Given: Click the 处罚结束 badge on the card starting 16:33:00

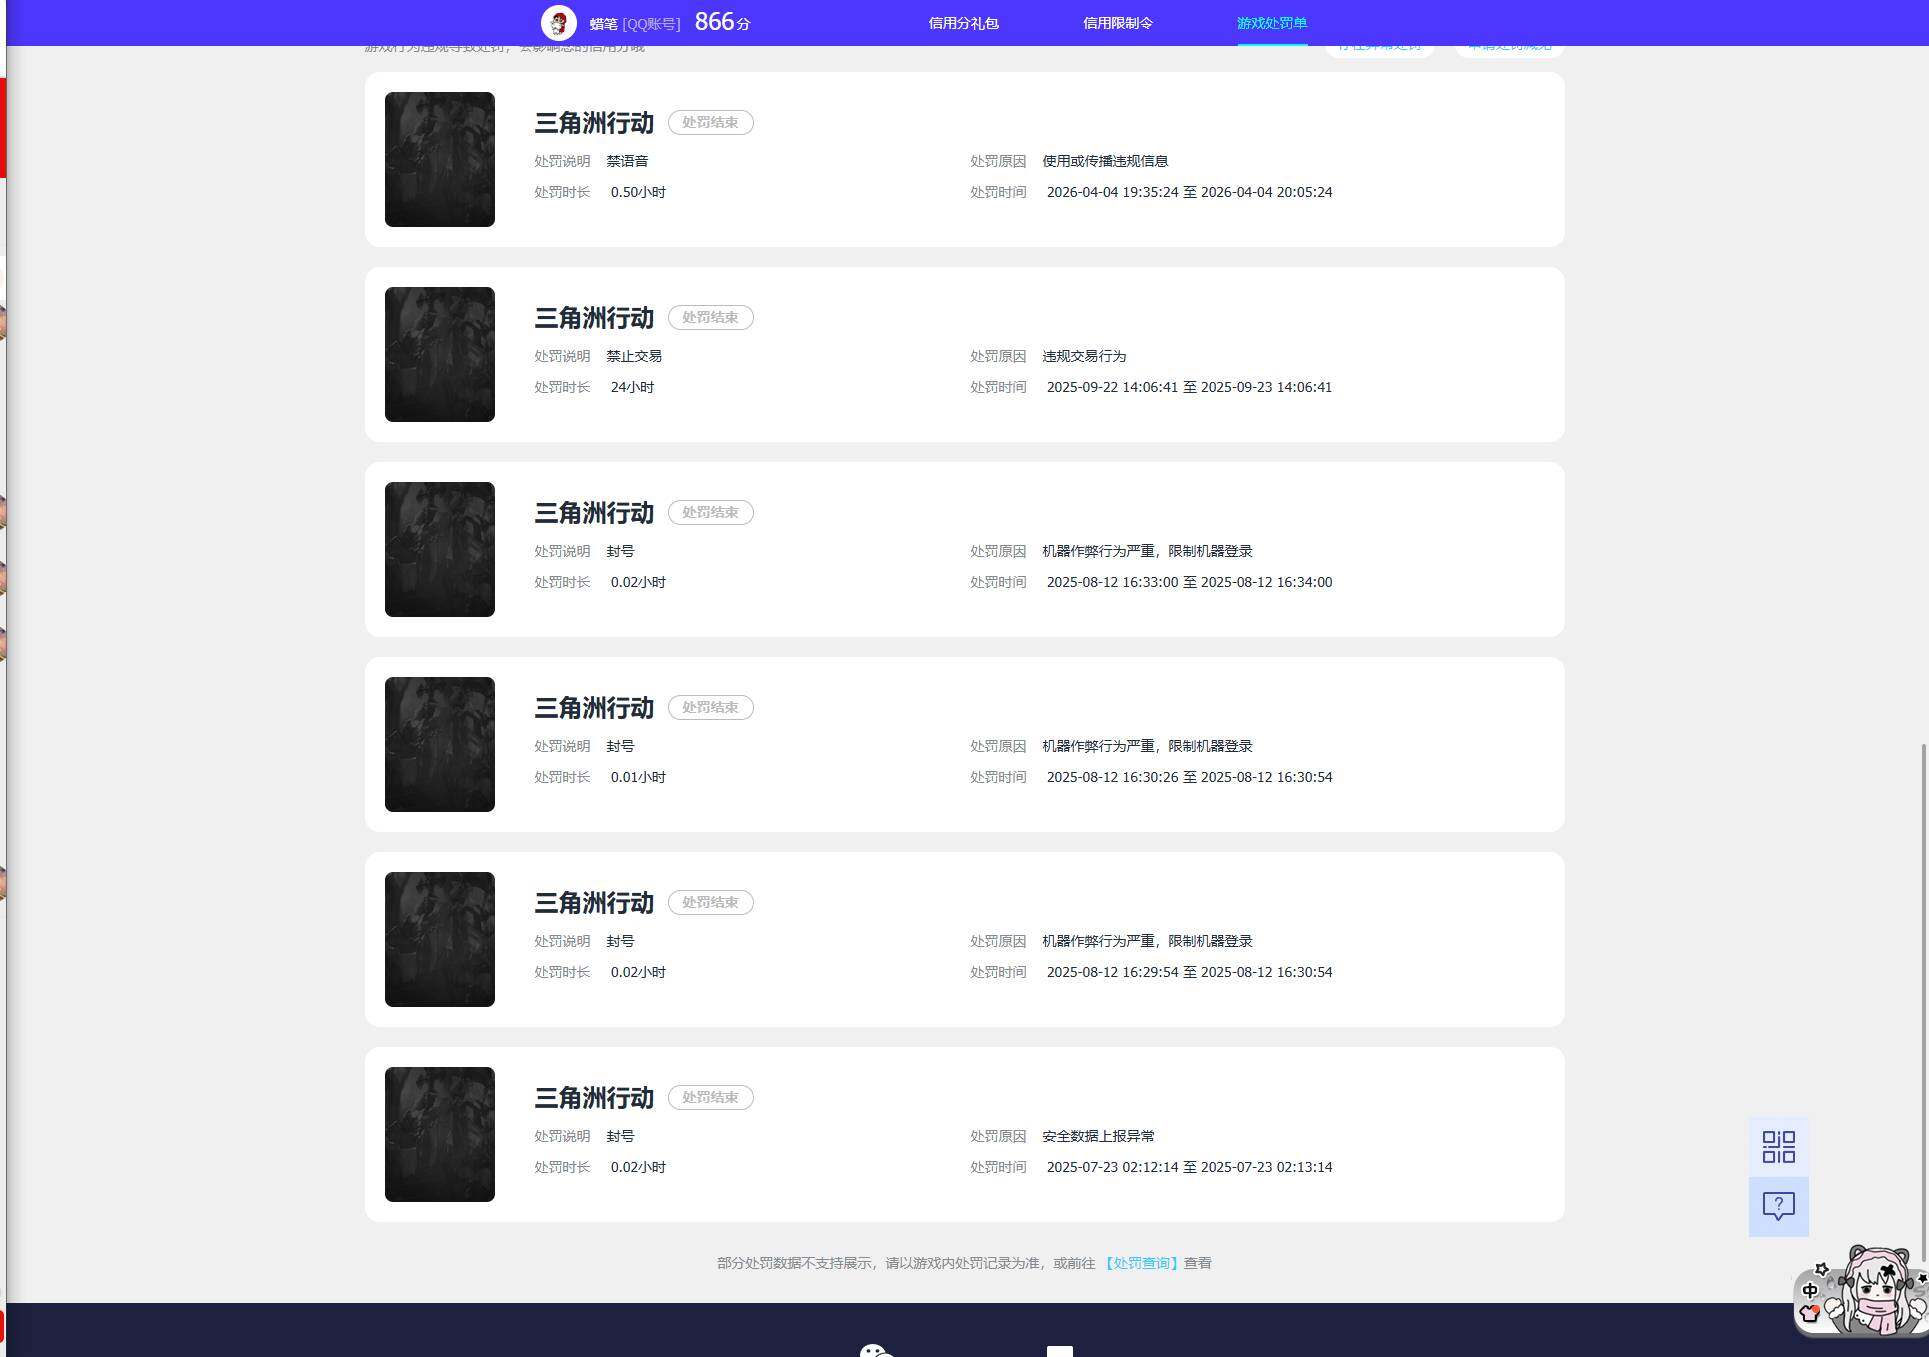Looking at the screenshot, I should pos(710,512).
